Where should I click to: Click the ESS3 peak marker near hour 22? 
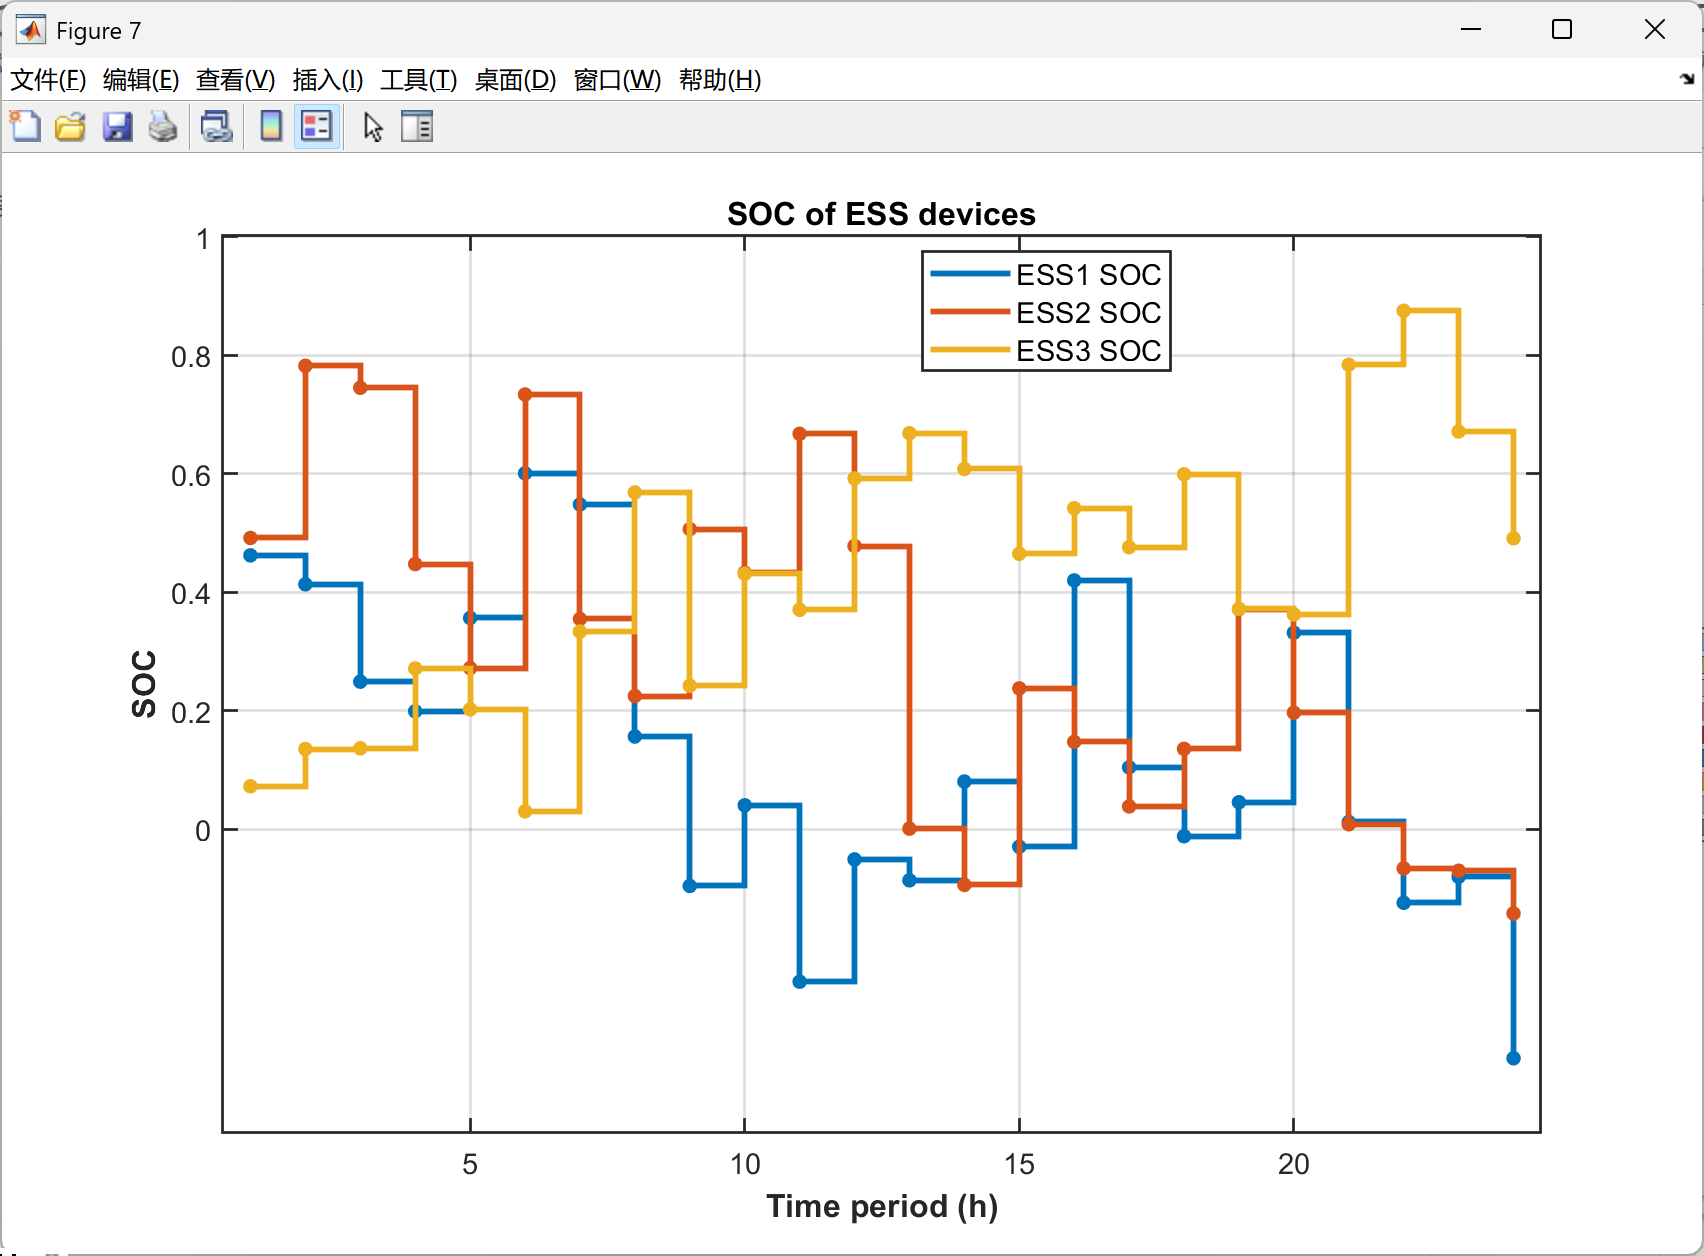[1403, 311]
